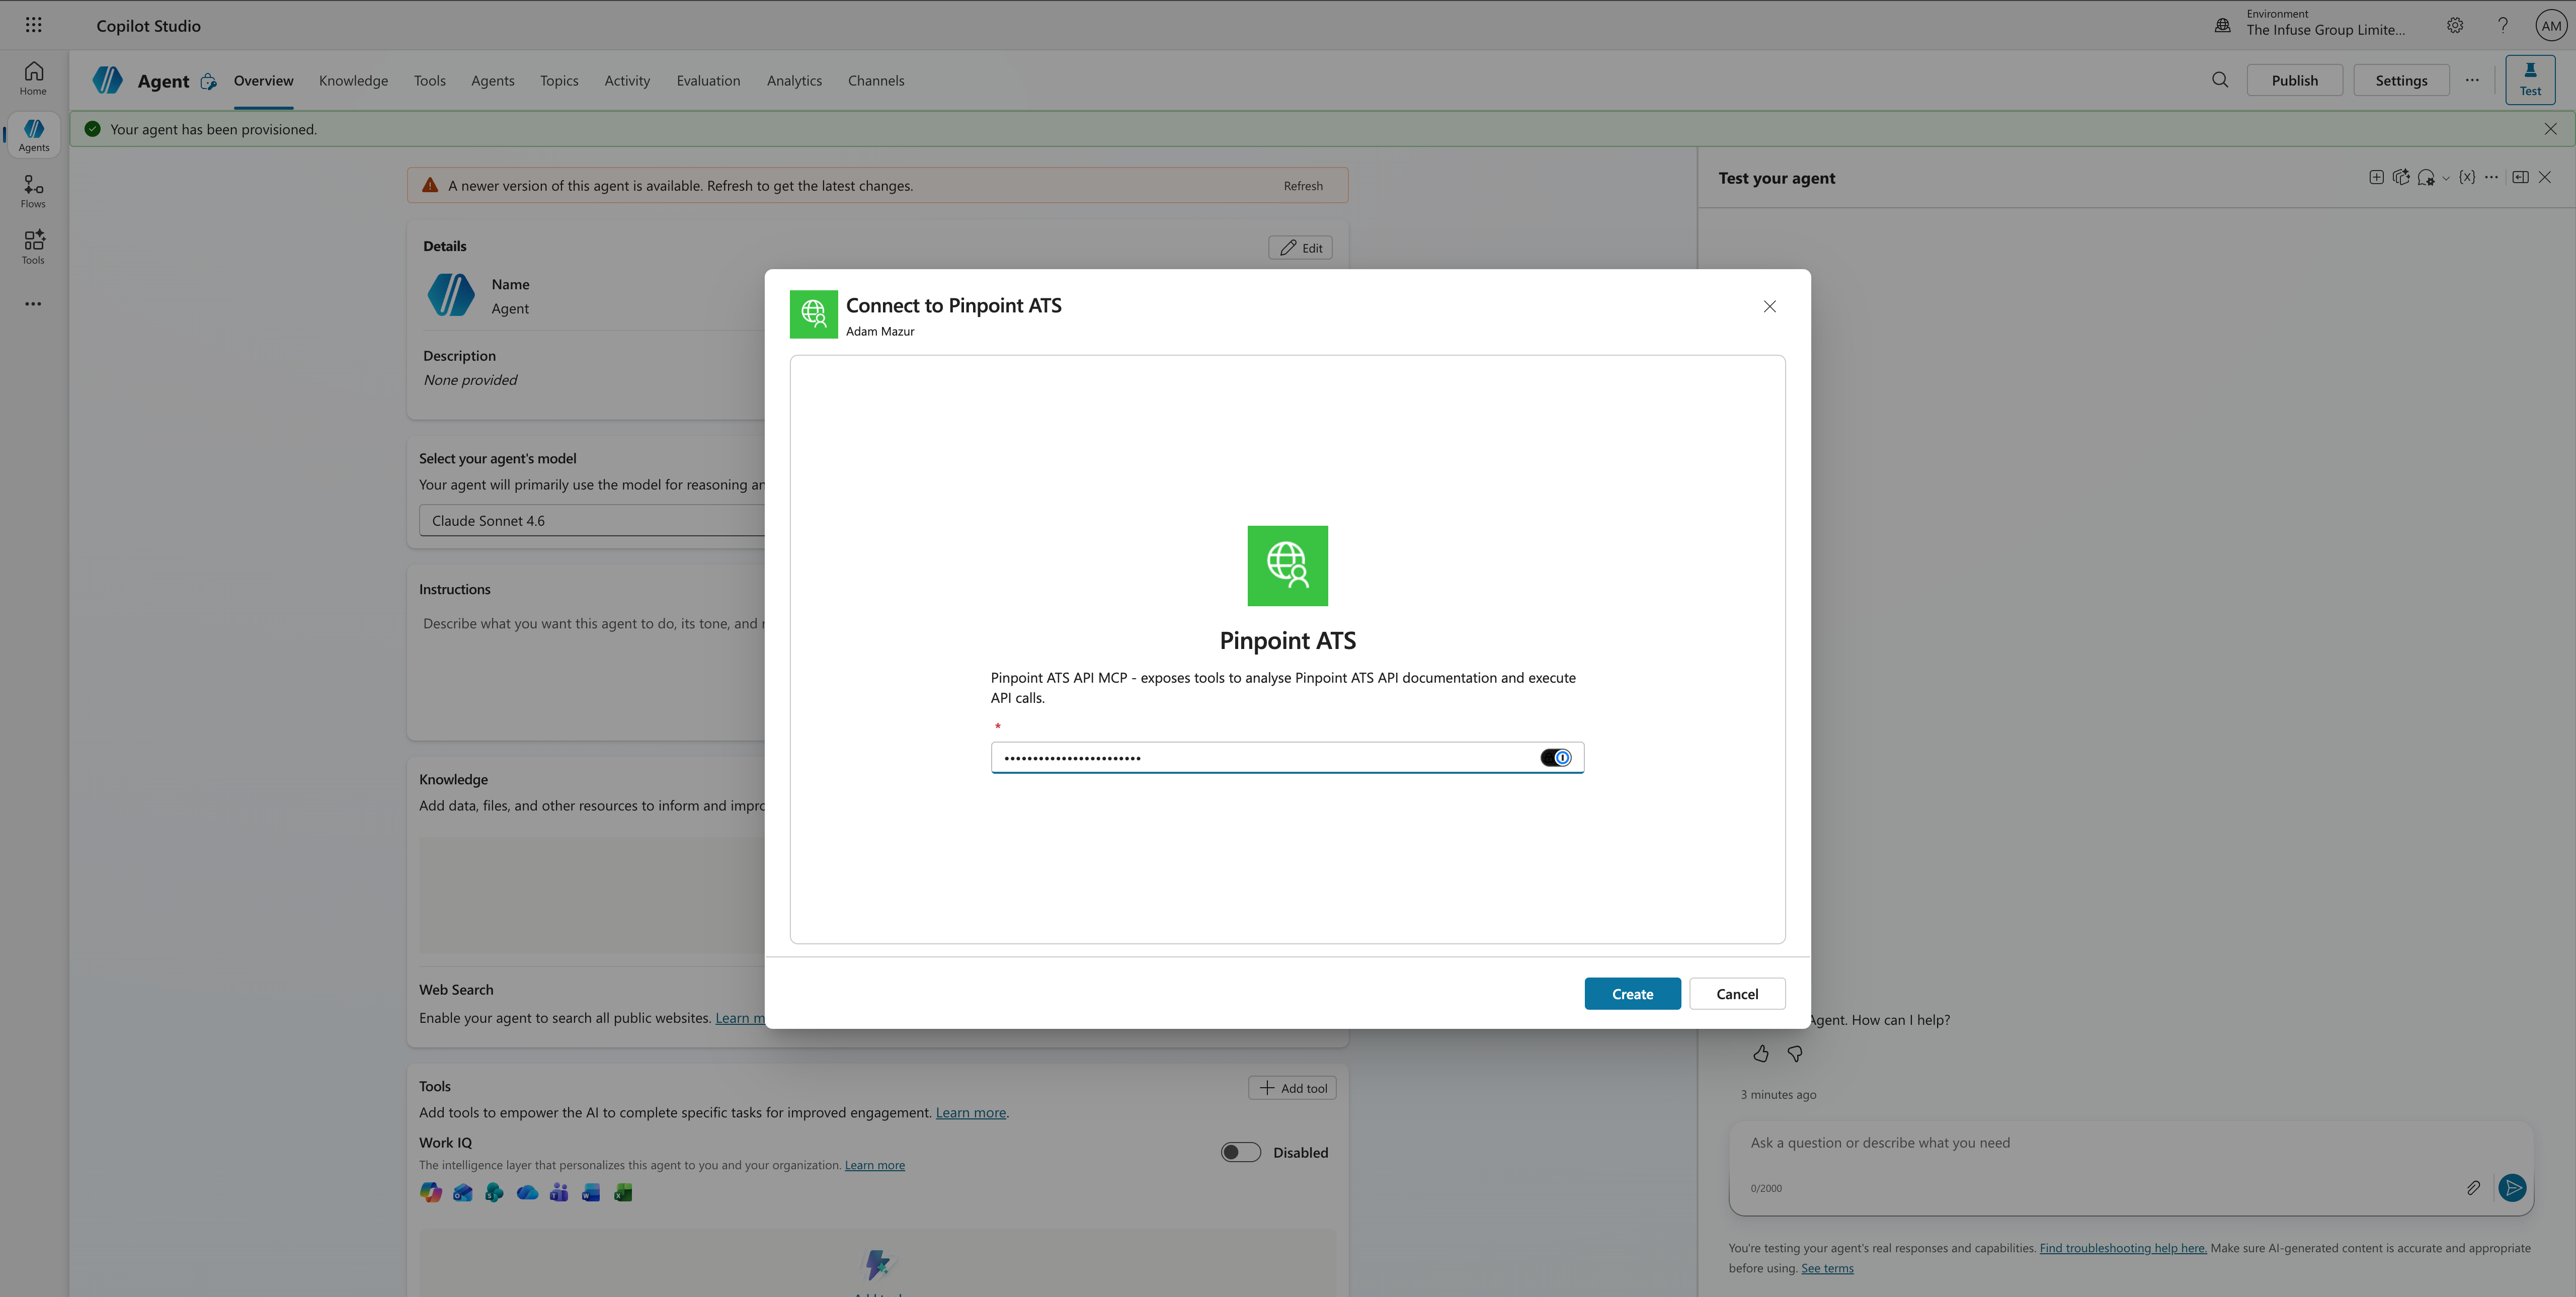
Task: Open the sidebar more options ellipsis
Action: point(33,304)
